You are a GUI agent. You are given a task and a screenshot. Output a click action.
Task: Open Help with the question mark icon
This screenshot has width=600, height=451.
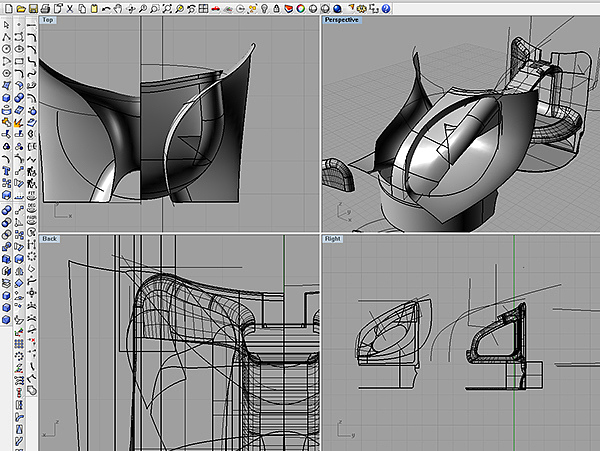click(385, 8)
